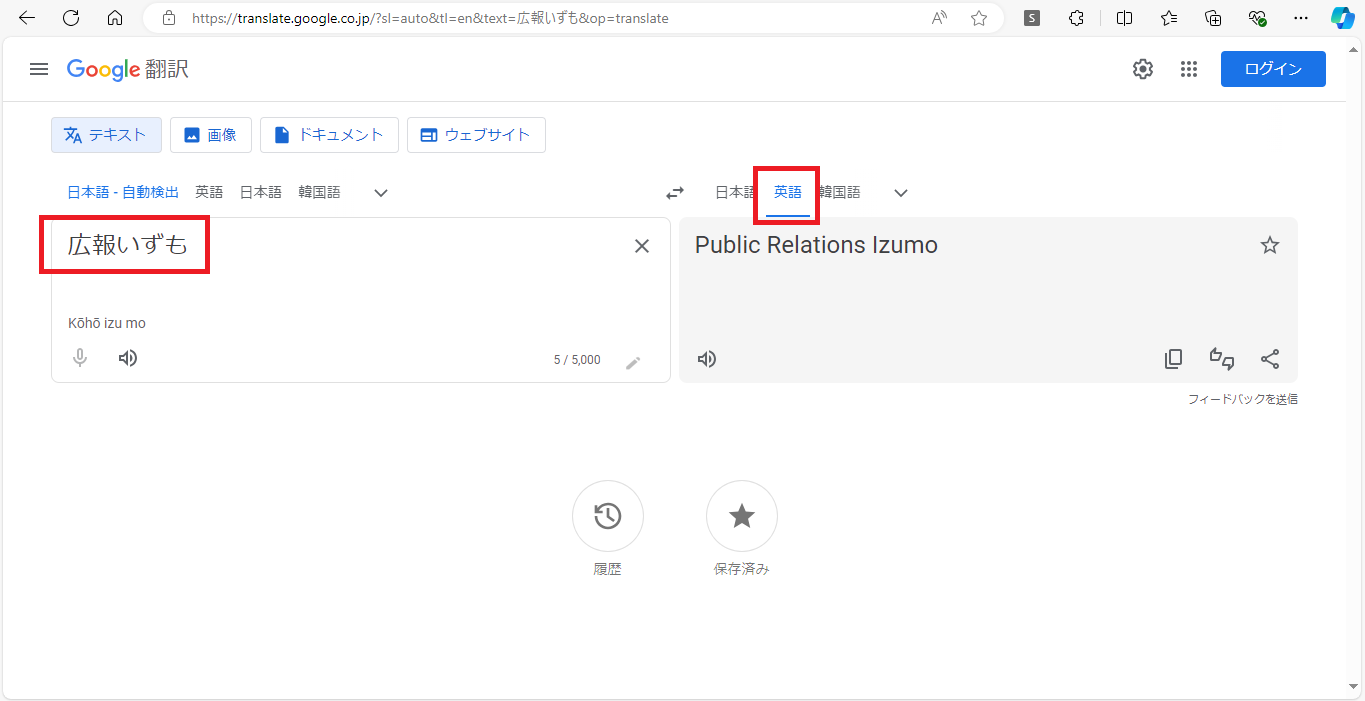Save translation with the star icon
Screen dimensions: 1365x701
pyautogui.click(x=1270, y=245)
